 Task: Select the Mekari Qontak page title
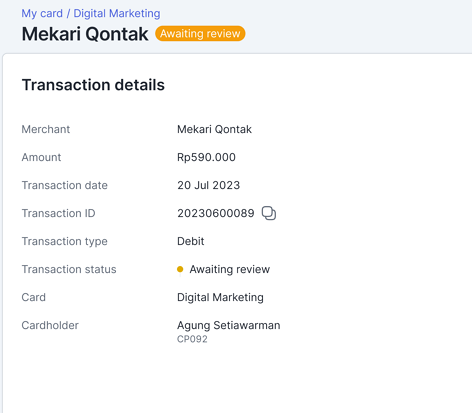coord(85,34)
